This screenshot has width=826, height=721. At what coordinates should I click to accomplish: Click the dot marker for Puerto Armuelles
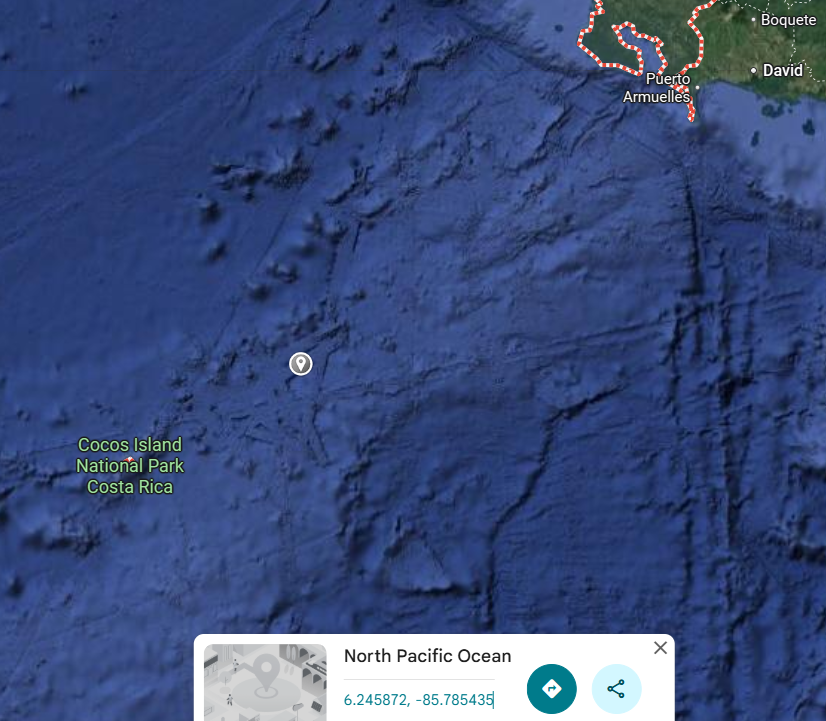click(697, 87)
